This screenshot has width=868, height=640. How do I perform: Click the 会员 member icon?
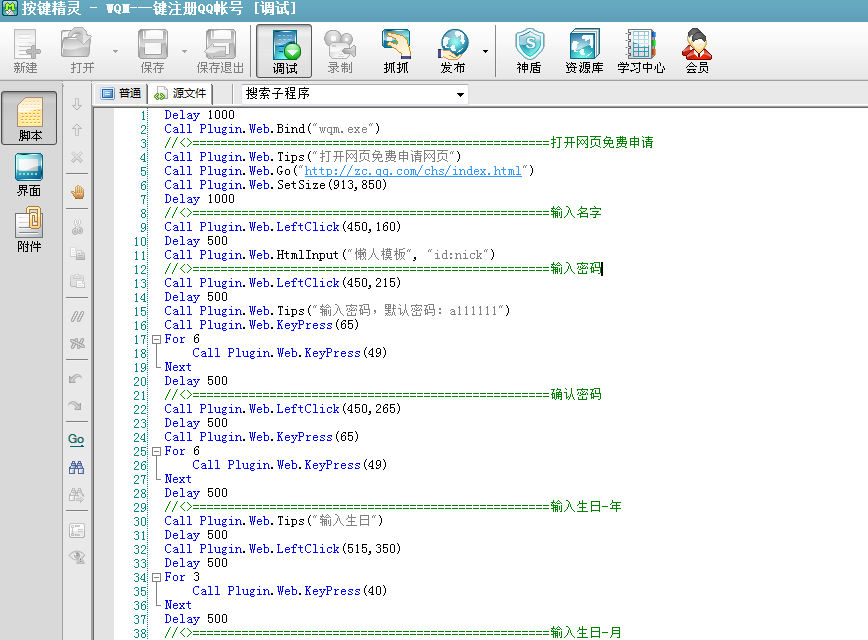(x=697, y=50)
